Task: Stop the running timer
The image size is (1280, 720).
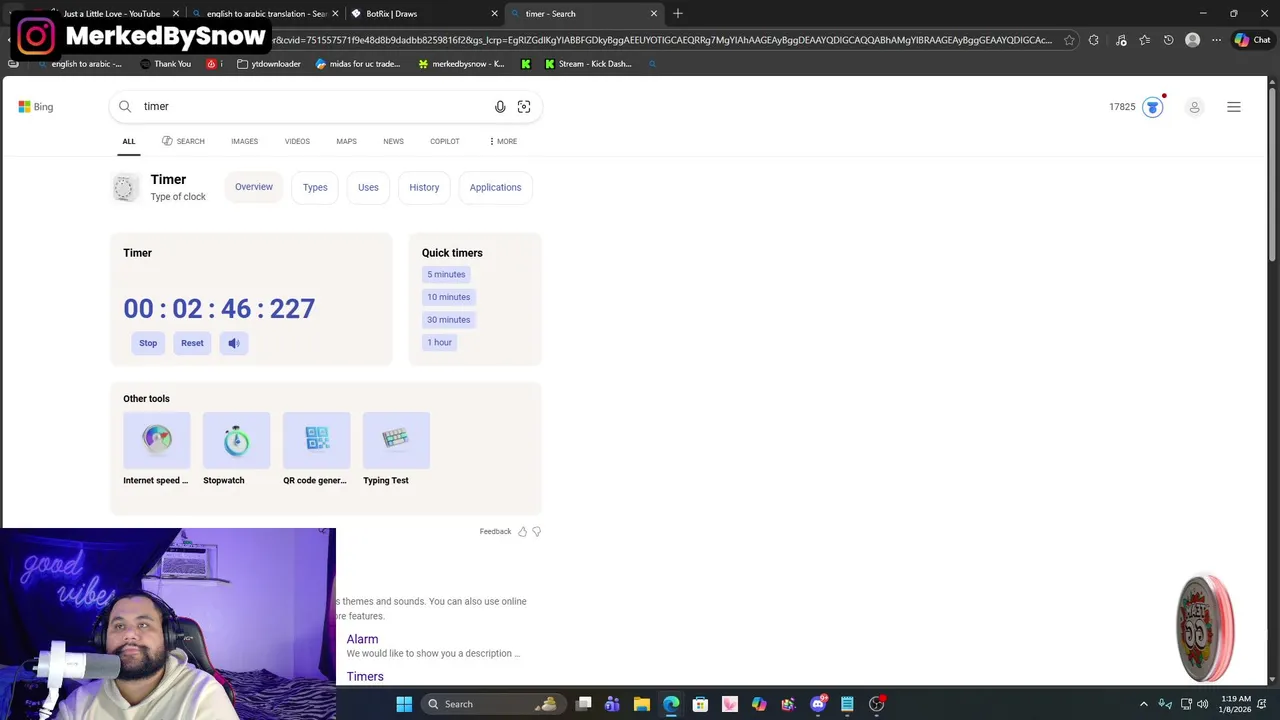Action: (148, 343)
